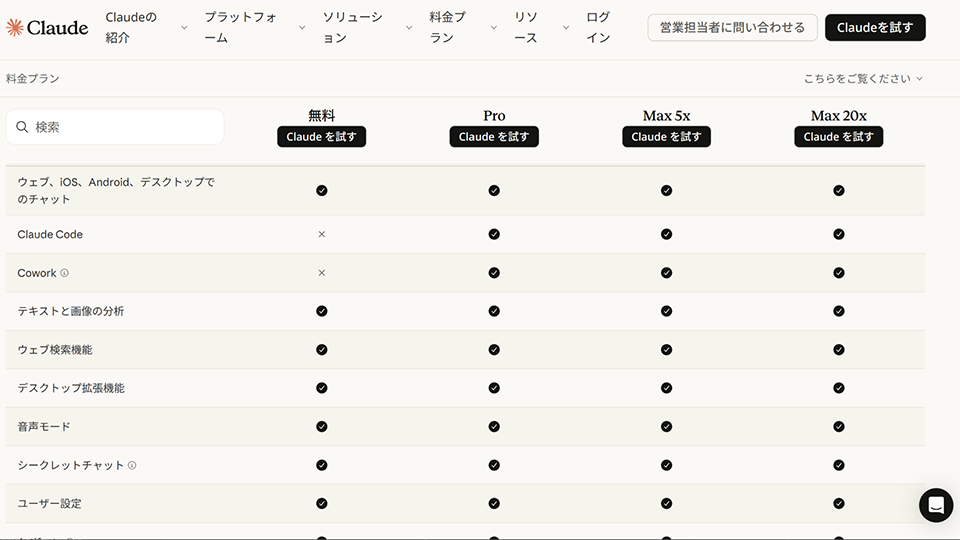Click Claude Code checkmark in Pro column

[494, 234]
